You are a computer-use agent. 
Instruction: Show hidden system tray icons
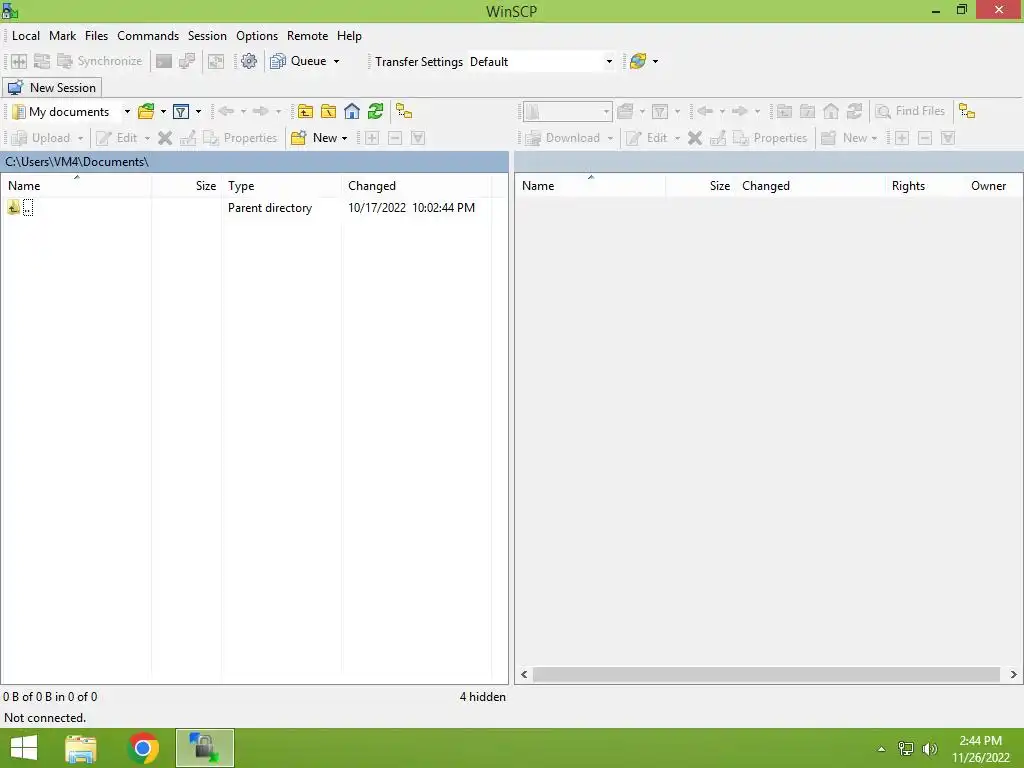882,749
